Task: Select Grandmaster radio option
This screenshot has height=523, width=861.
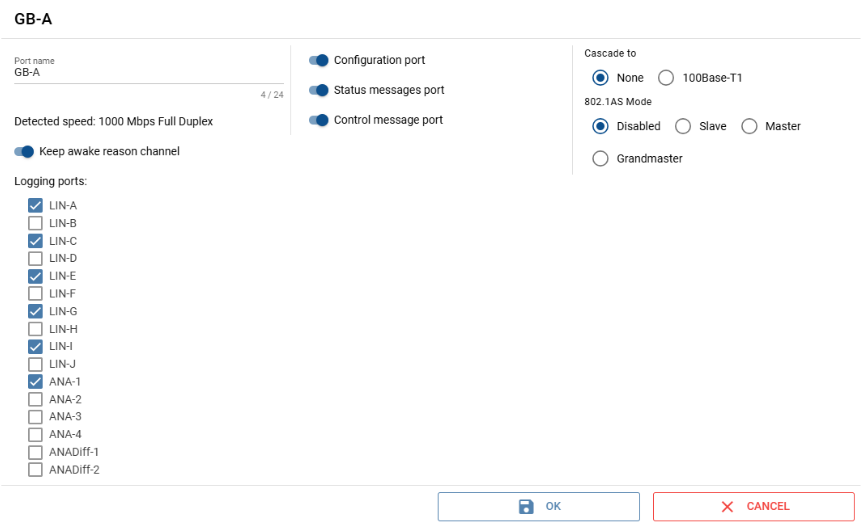Action: click(601, 158)
